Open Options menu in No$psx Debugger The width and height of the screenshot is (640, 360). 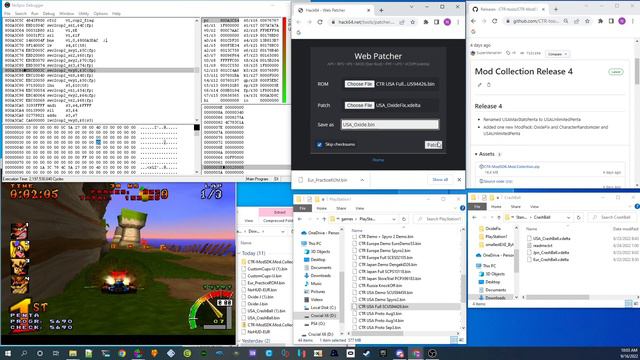pyautogui.click(x=100, y=13)
